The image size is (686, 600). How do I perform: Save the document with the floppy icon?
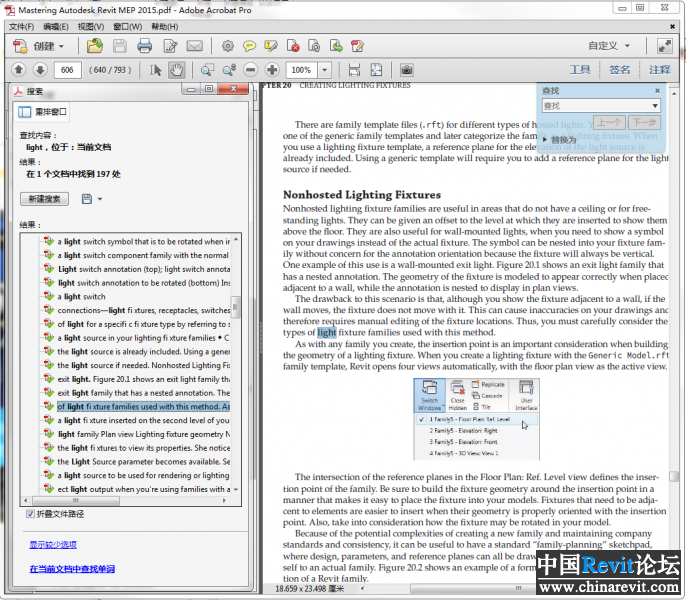[119, 46]
